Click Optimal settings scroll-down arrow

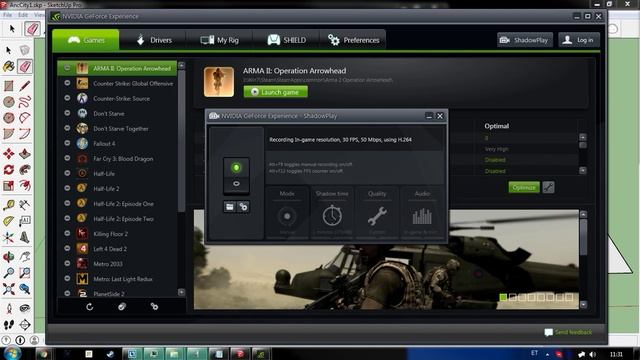[x=583, y=171]
